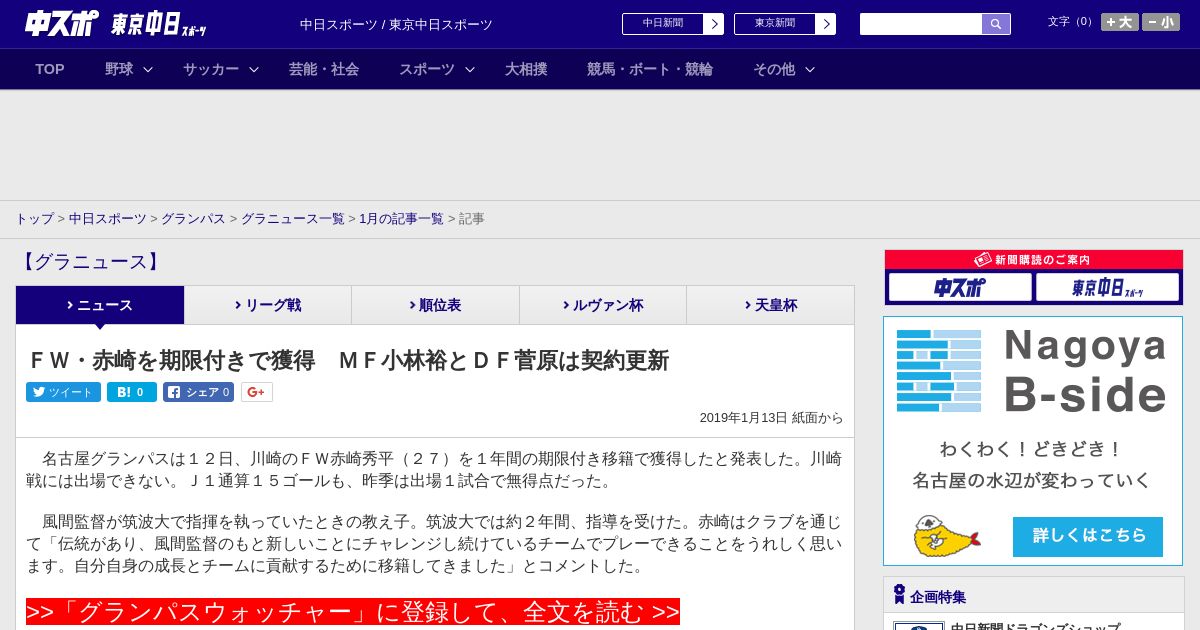Click the article headline ＦＷ・赤崎を期限付きで獲得

[x=347, y=360]
